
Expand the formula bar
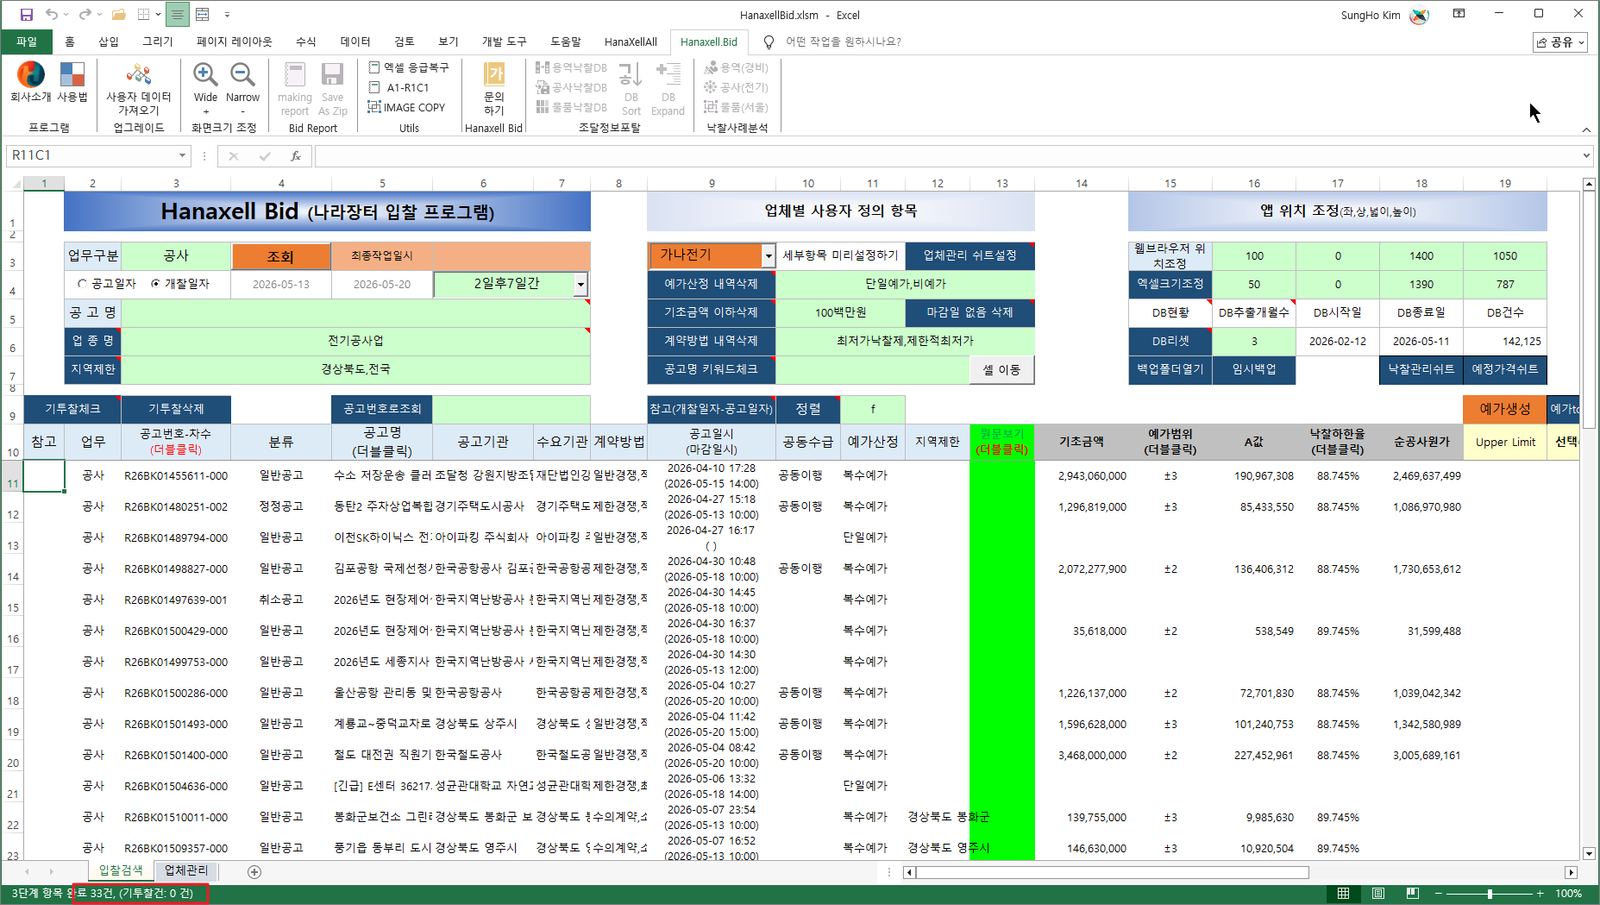pyautogui.click(x=1586, y=156)
